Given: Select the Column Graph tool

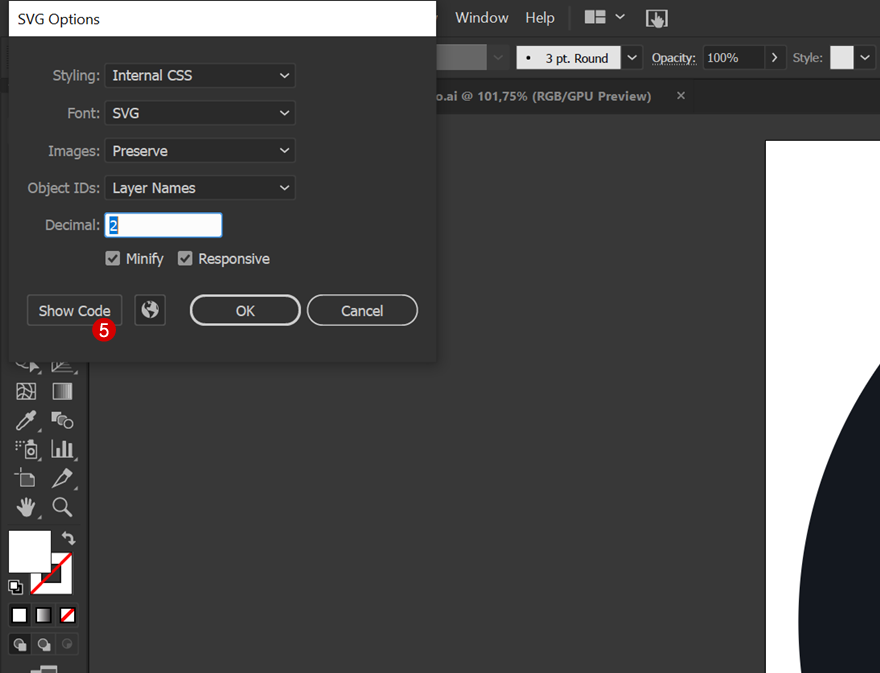Looking at the screenshot, I should coord(62,448).
